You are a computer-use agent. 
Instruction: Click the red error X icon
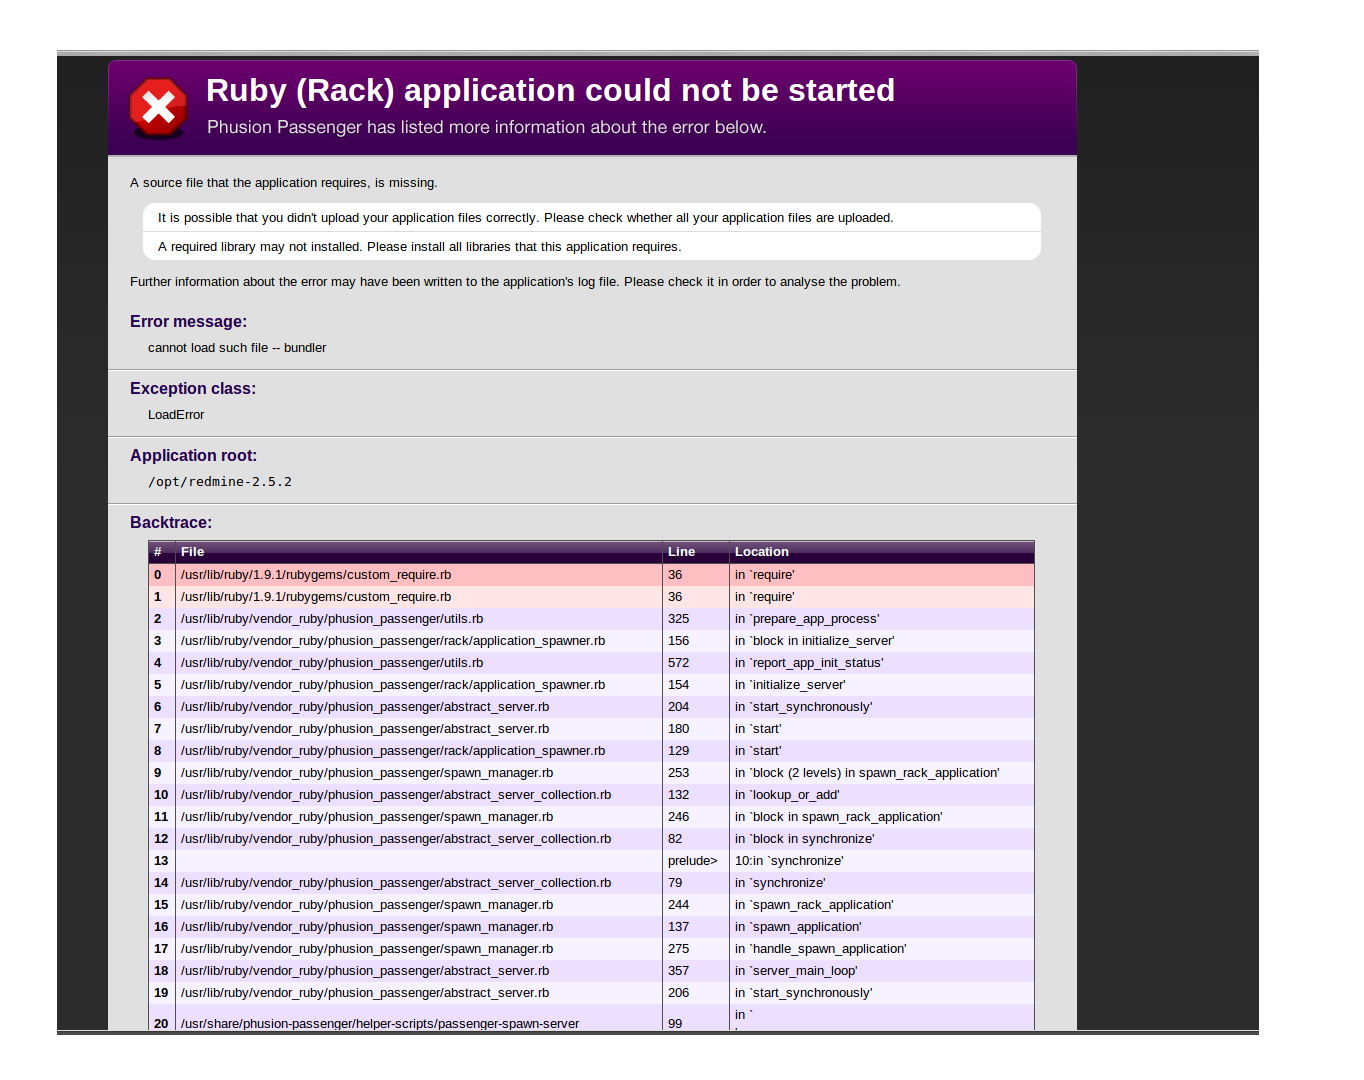158,108
